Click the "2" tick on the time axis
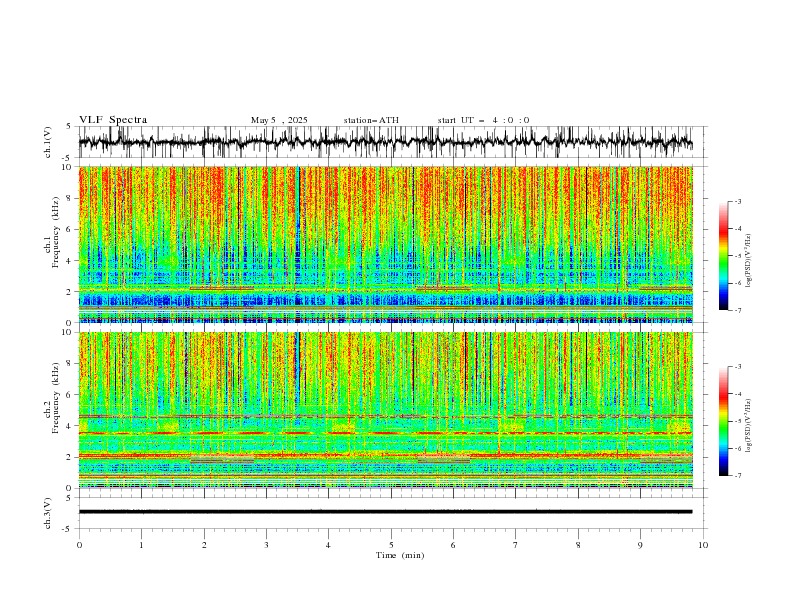Screen dimensions: 792x612 point(204,545)
